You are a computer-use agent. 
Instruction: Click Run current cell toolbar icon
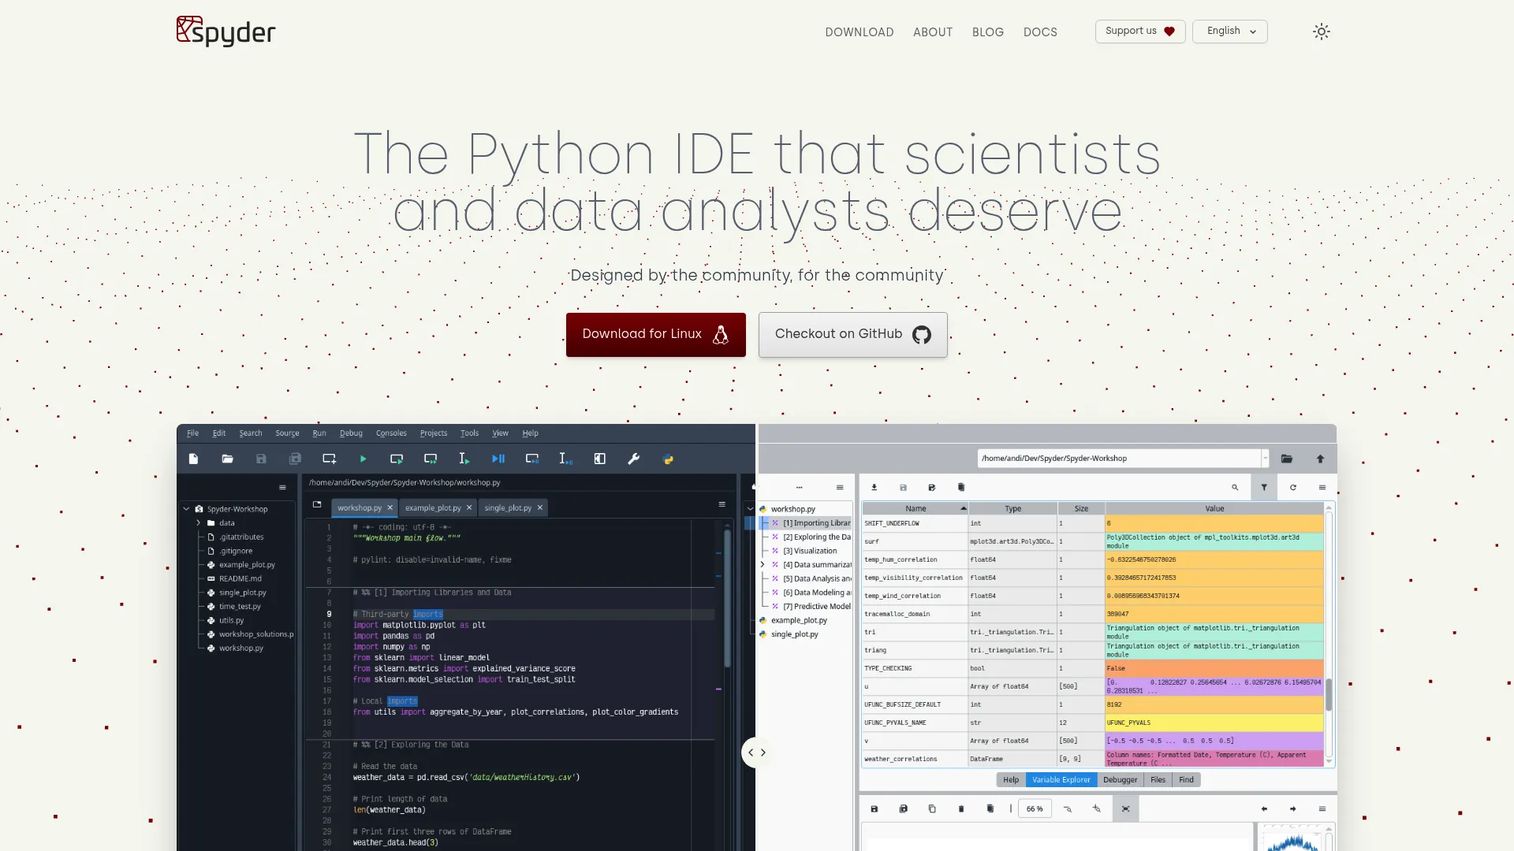click(397, 459)
